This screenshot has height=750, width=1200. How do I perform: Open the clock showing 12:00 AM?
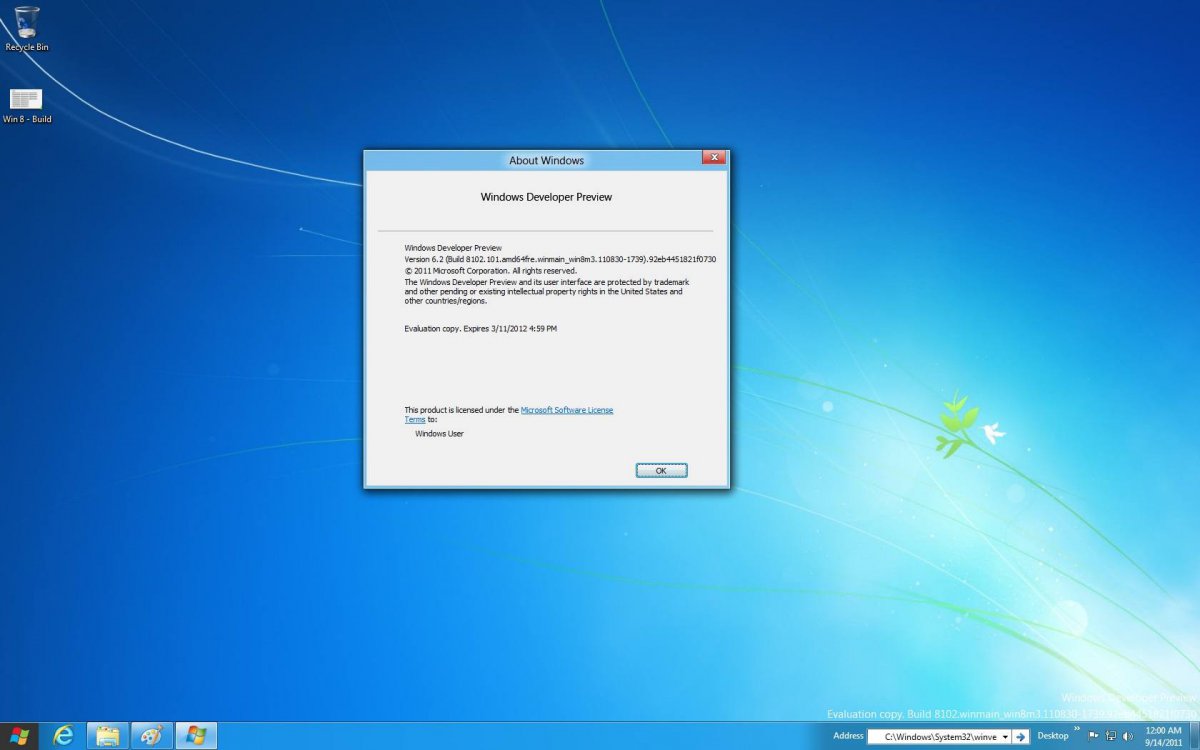coord(1163,736)
